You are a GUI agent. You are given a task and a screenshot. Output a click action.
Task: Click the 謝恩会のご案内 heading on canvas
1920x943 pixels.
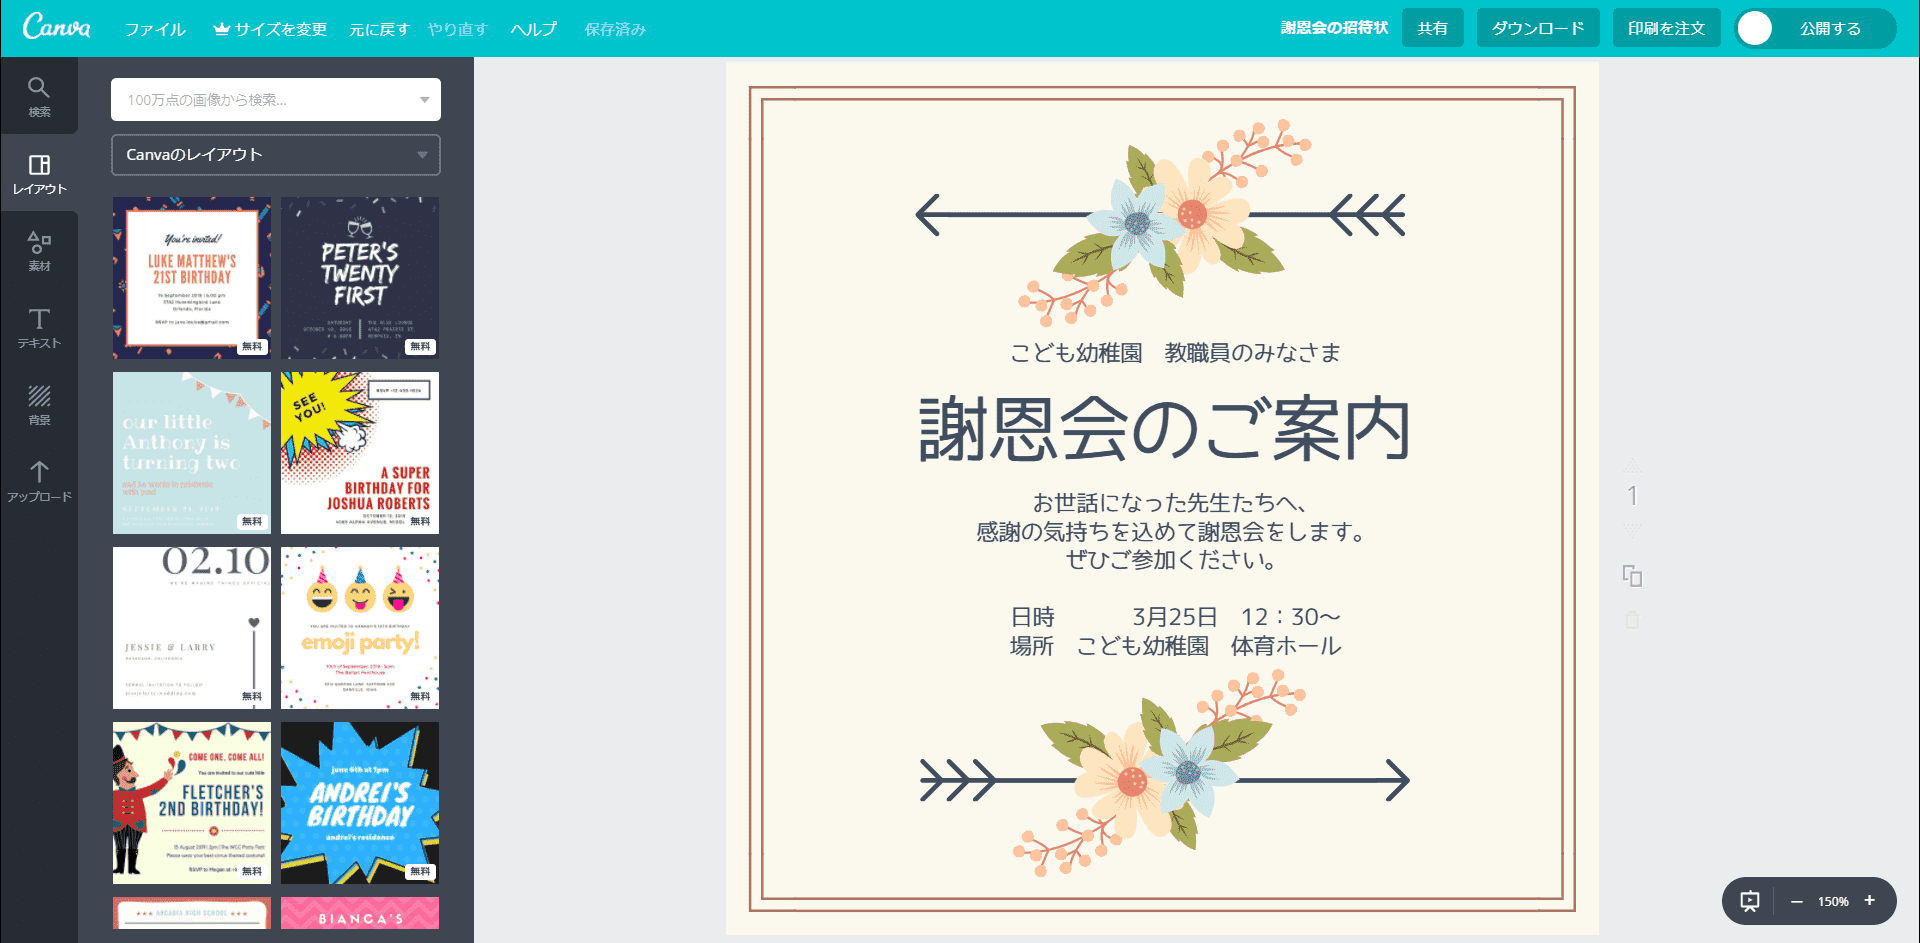(x=1164, y=430)
